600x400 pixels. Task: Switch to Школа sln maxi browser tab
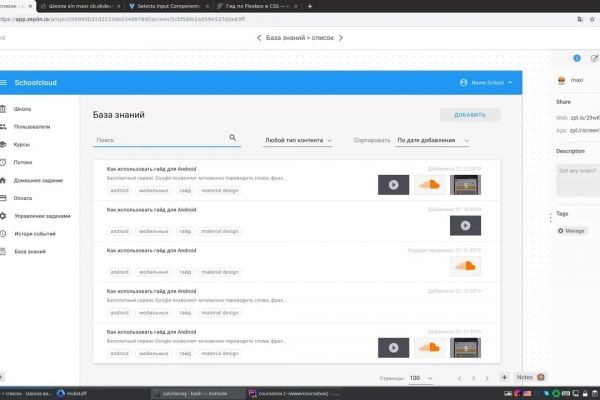pos(80,6)
